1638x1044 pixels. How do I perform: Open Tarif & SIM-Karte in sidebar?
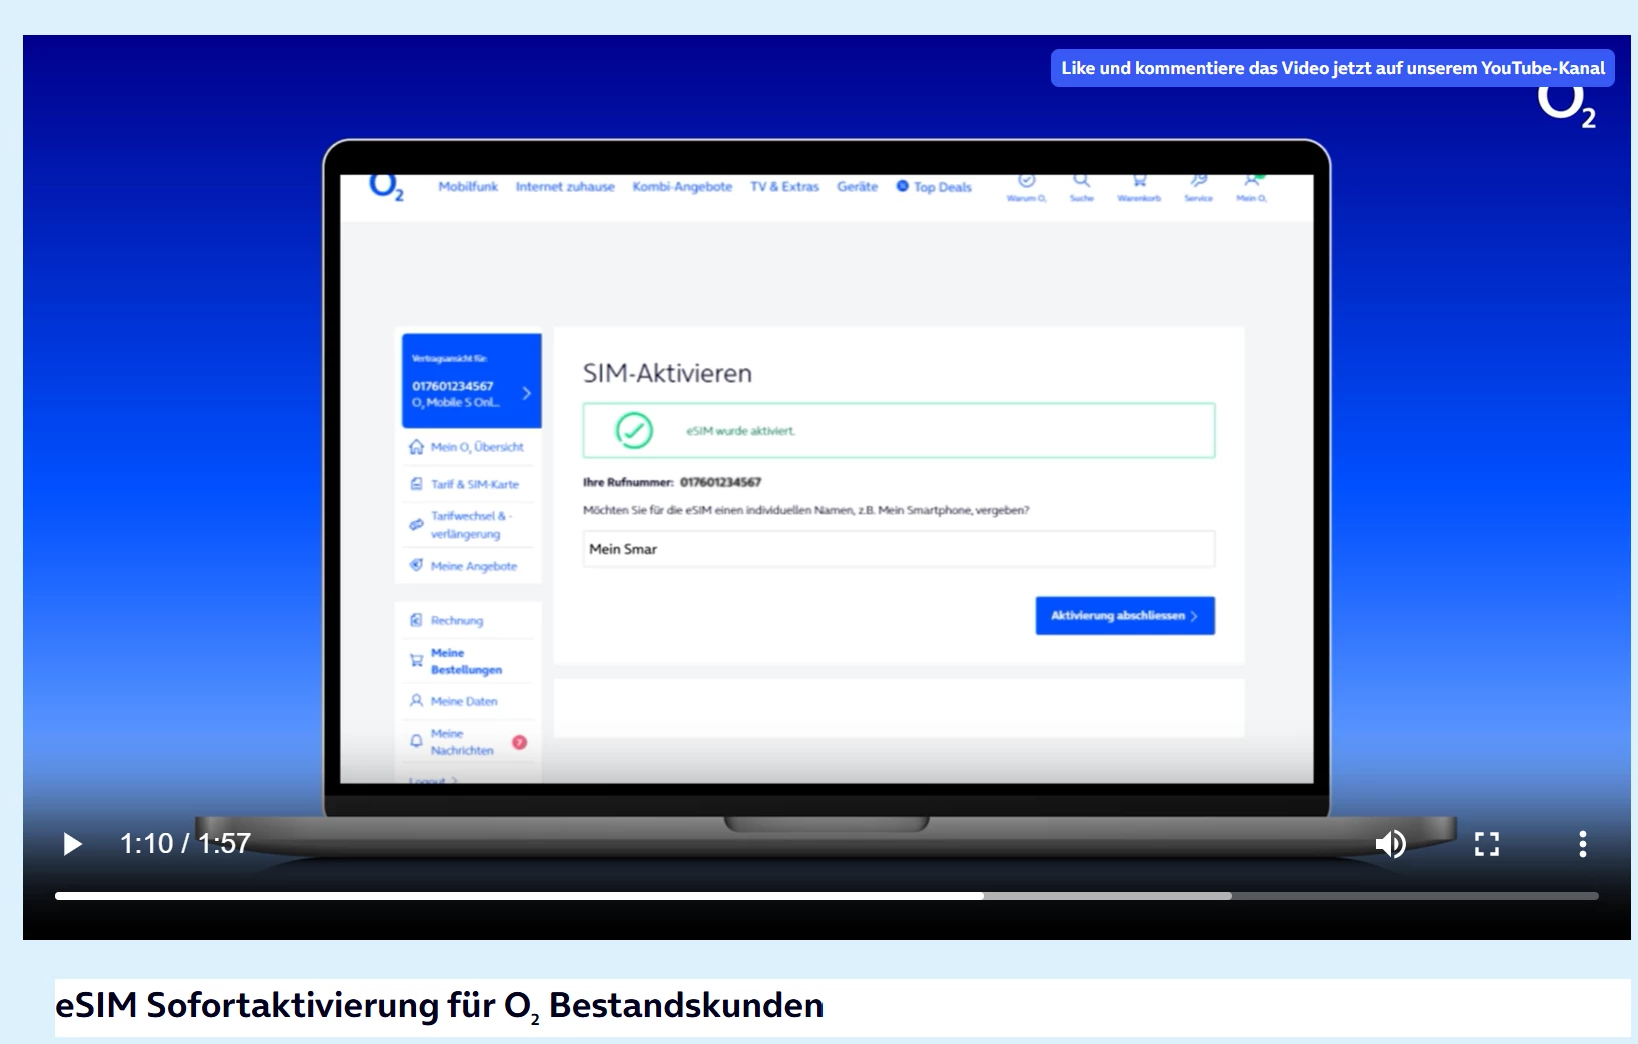475,484
